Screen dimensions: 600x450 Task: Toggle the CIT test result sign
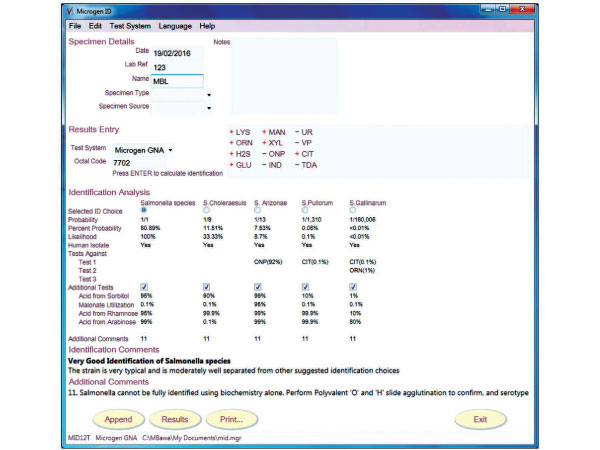295,154
